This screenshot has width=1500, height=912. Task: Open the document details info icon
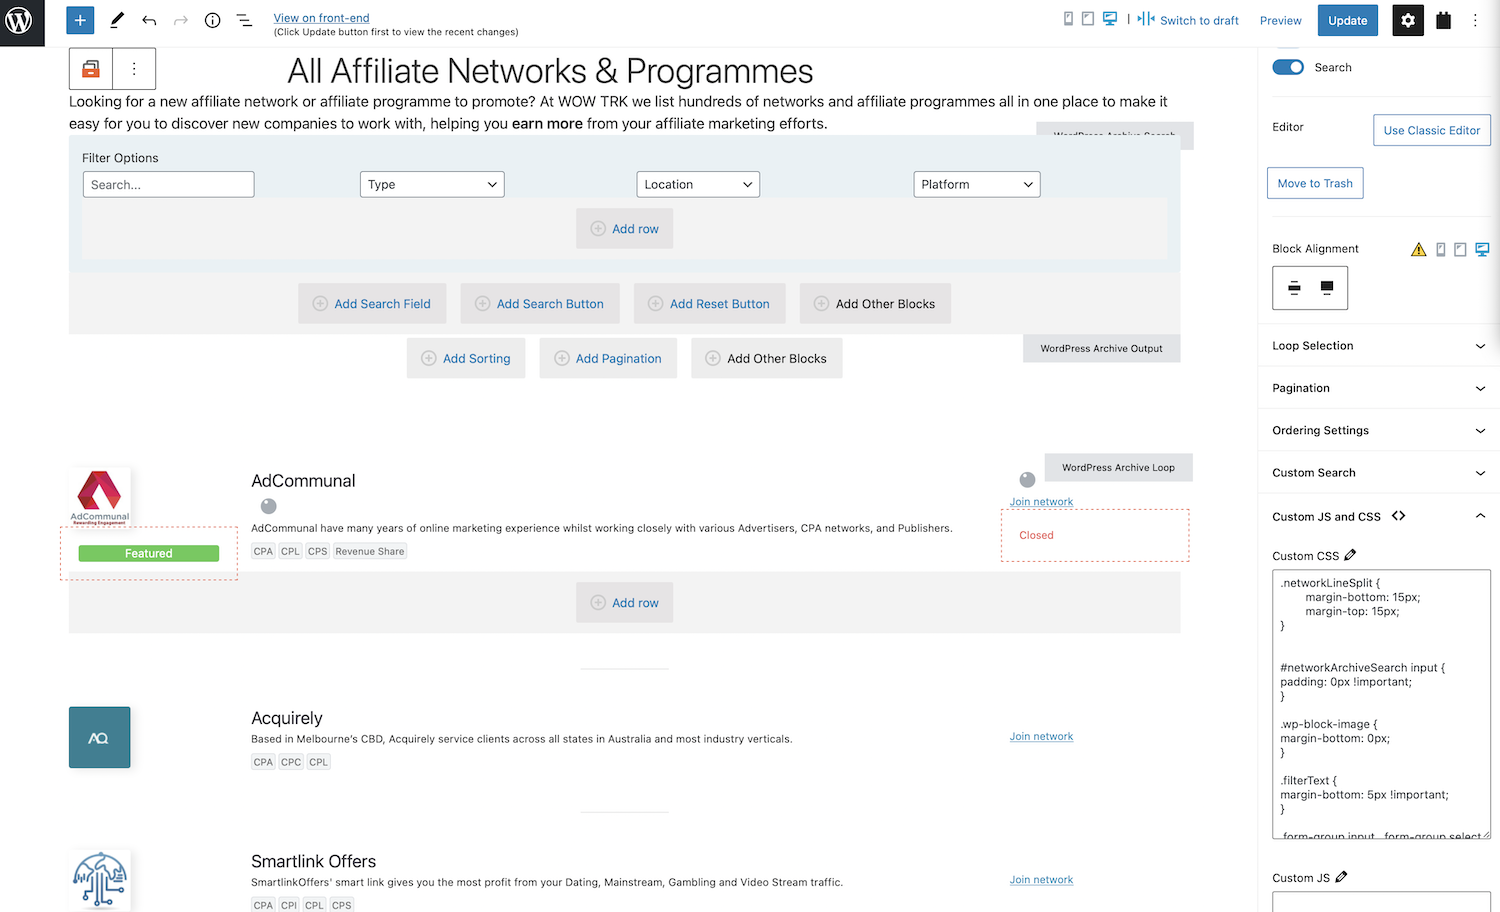(212, 20)
